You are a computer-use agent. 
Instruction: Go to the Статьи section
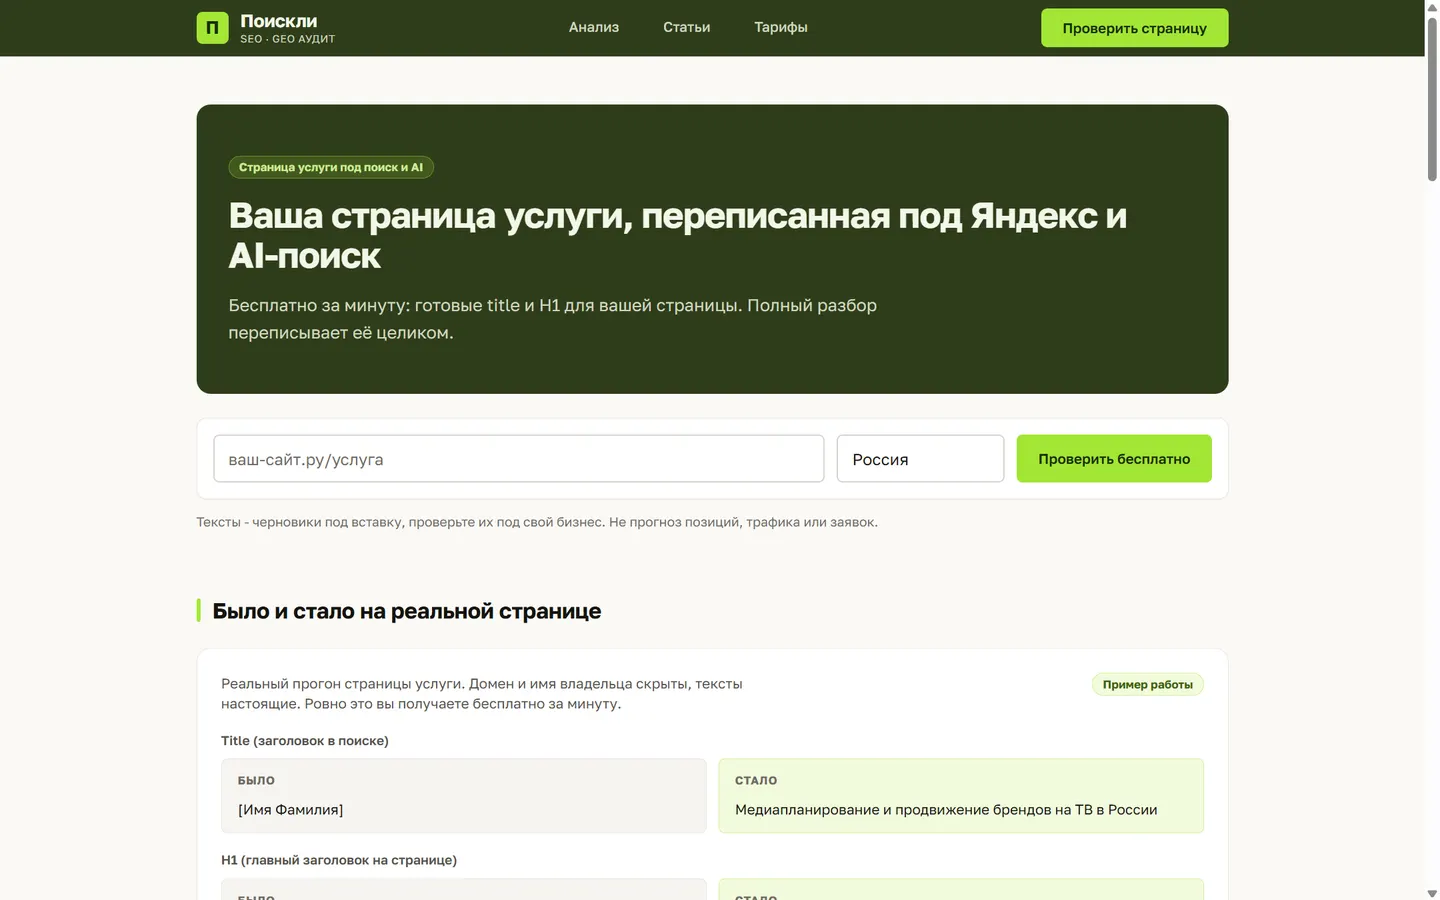click(686, 27)
